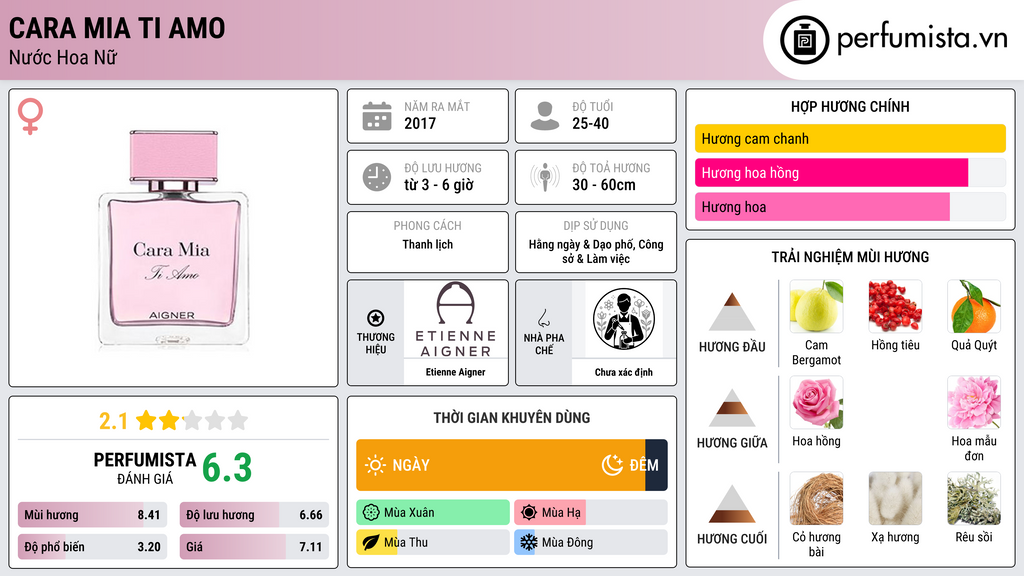Click the middle notes pyramid icon
This screenshot has width=1024, height=576.
732,408
